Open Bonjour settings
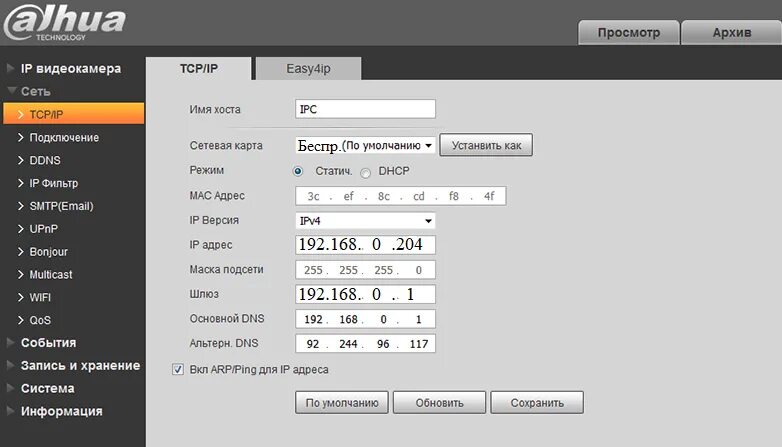The image size is (782, 447). point(48,252)
